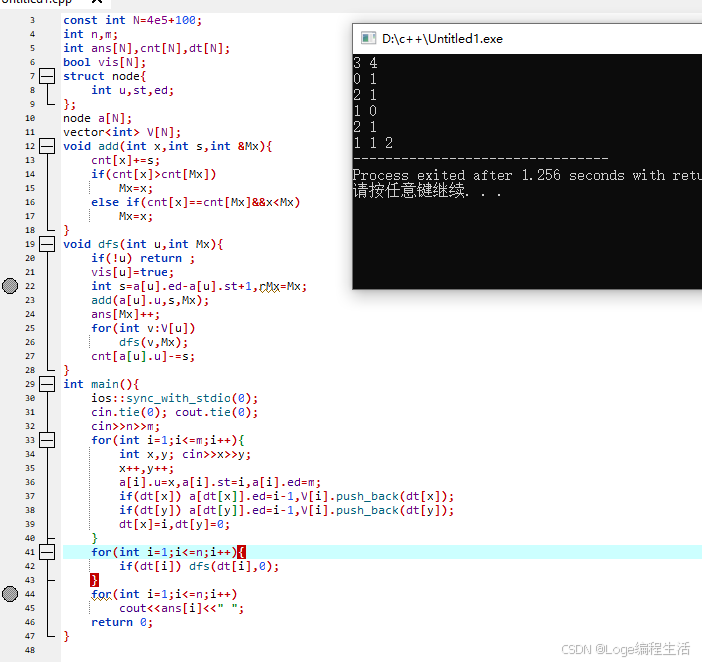702x662 pixels.
Task: Collapse the main function fold at line 29
Action: tap(47, 384)
